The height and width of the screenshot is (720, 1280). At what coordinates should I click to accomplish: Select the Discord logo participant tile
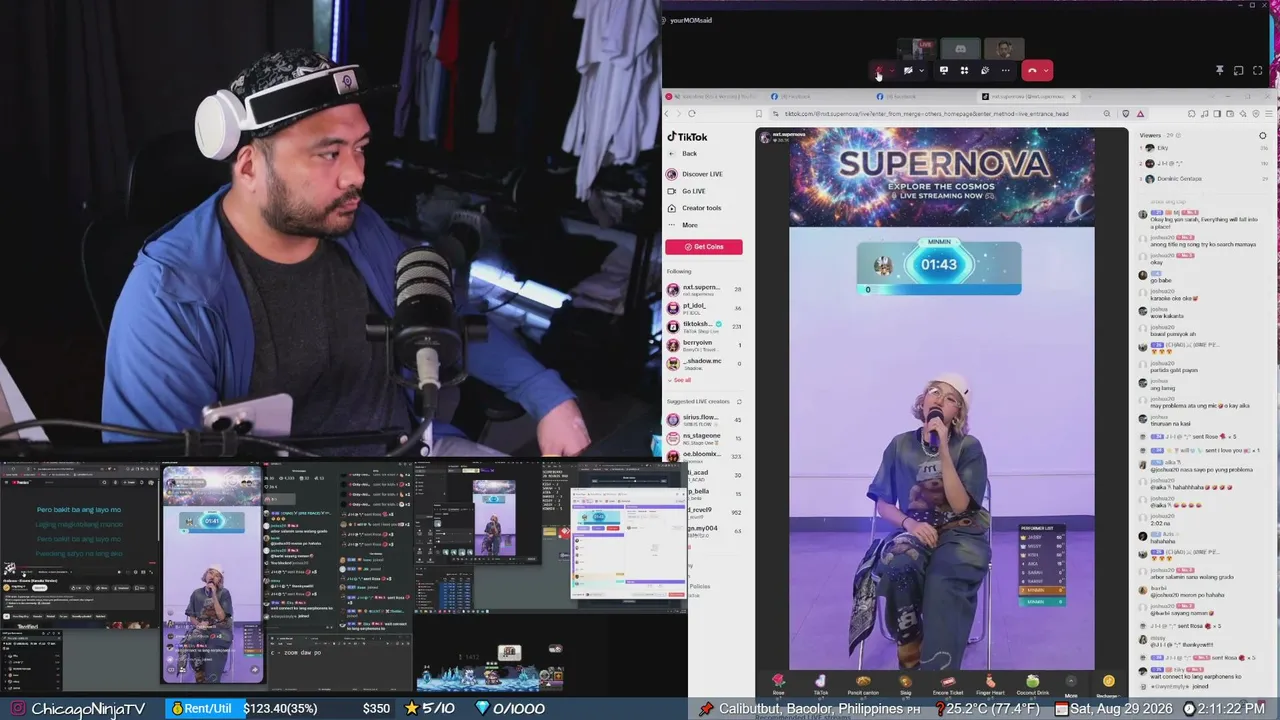960,48
